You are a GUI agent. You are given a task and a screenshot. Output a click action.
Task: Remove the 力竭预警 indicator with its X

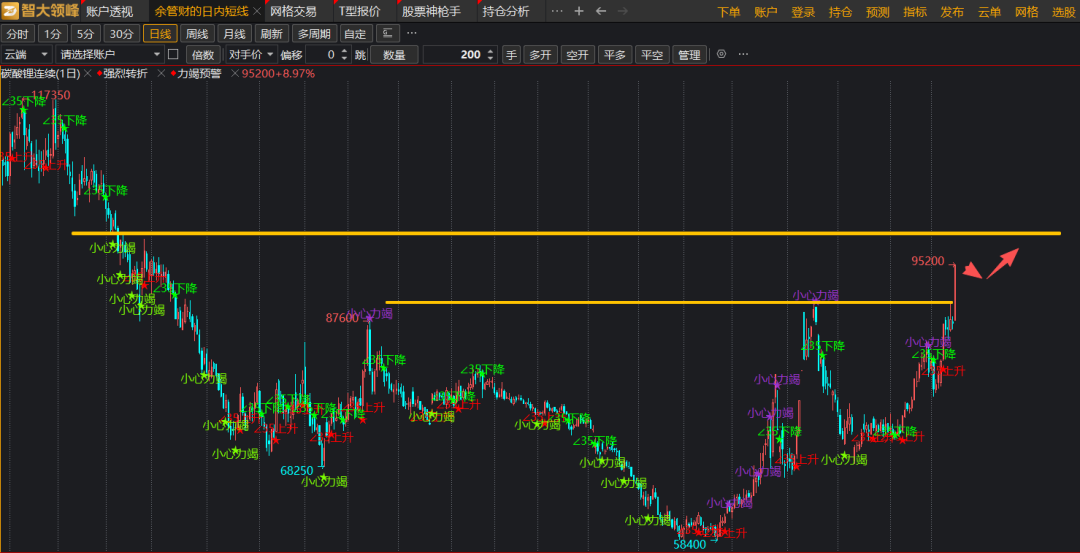[x=234, y=74]
